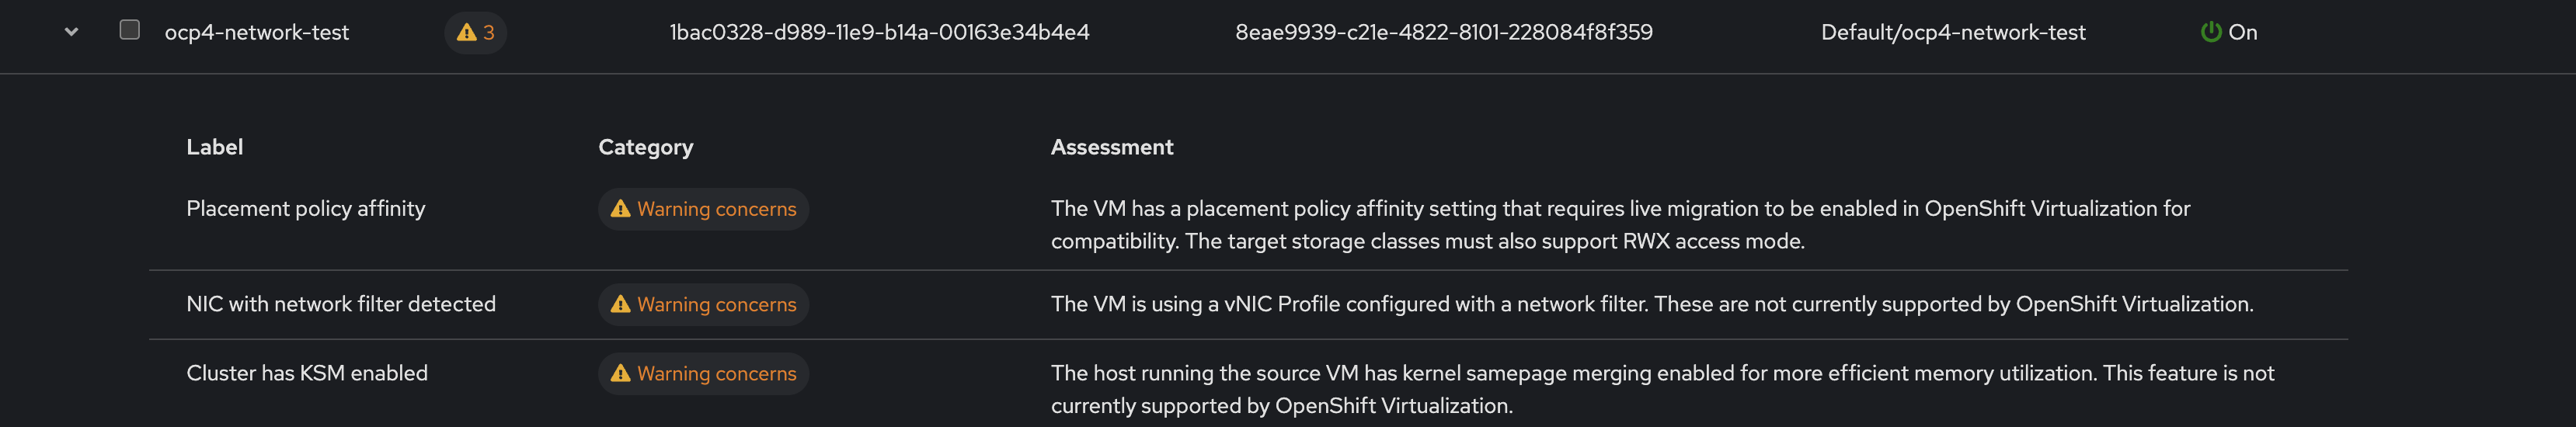Click the Category column header
The height and width of the screenshot is (427, 2576).
[x=645, y=147]
